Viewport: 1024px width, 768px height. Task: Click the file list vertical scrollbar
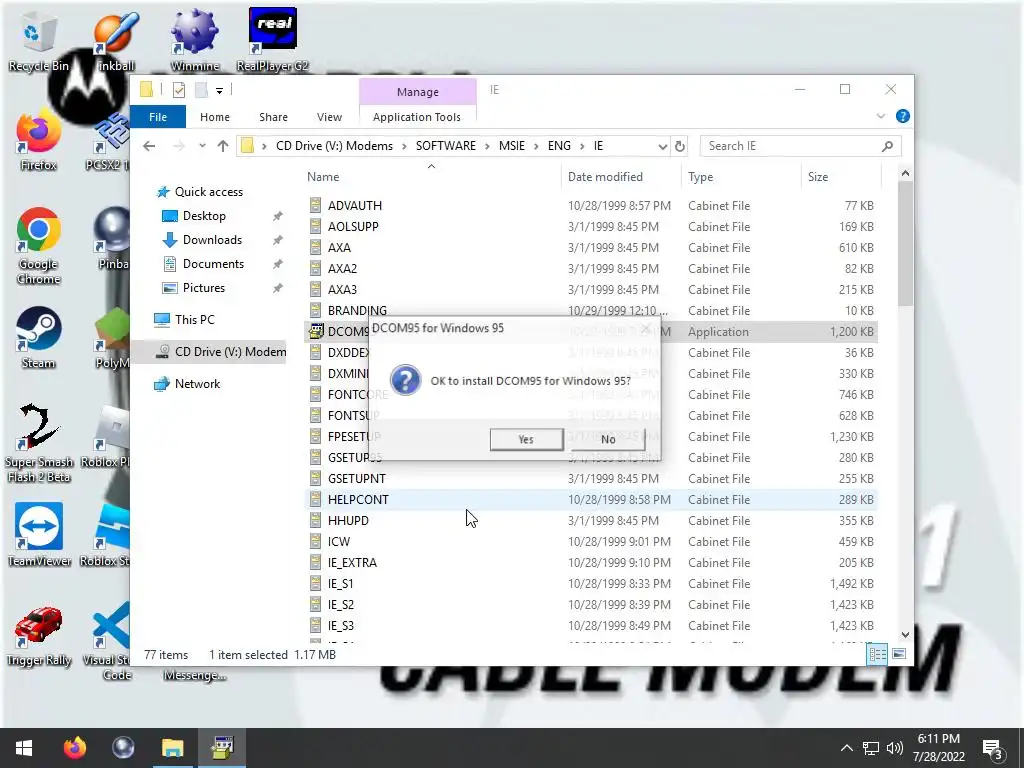905,242
